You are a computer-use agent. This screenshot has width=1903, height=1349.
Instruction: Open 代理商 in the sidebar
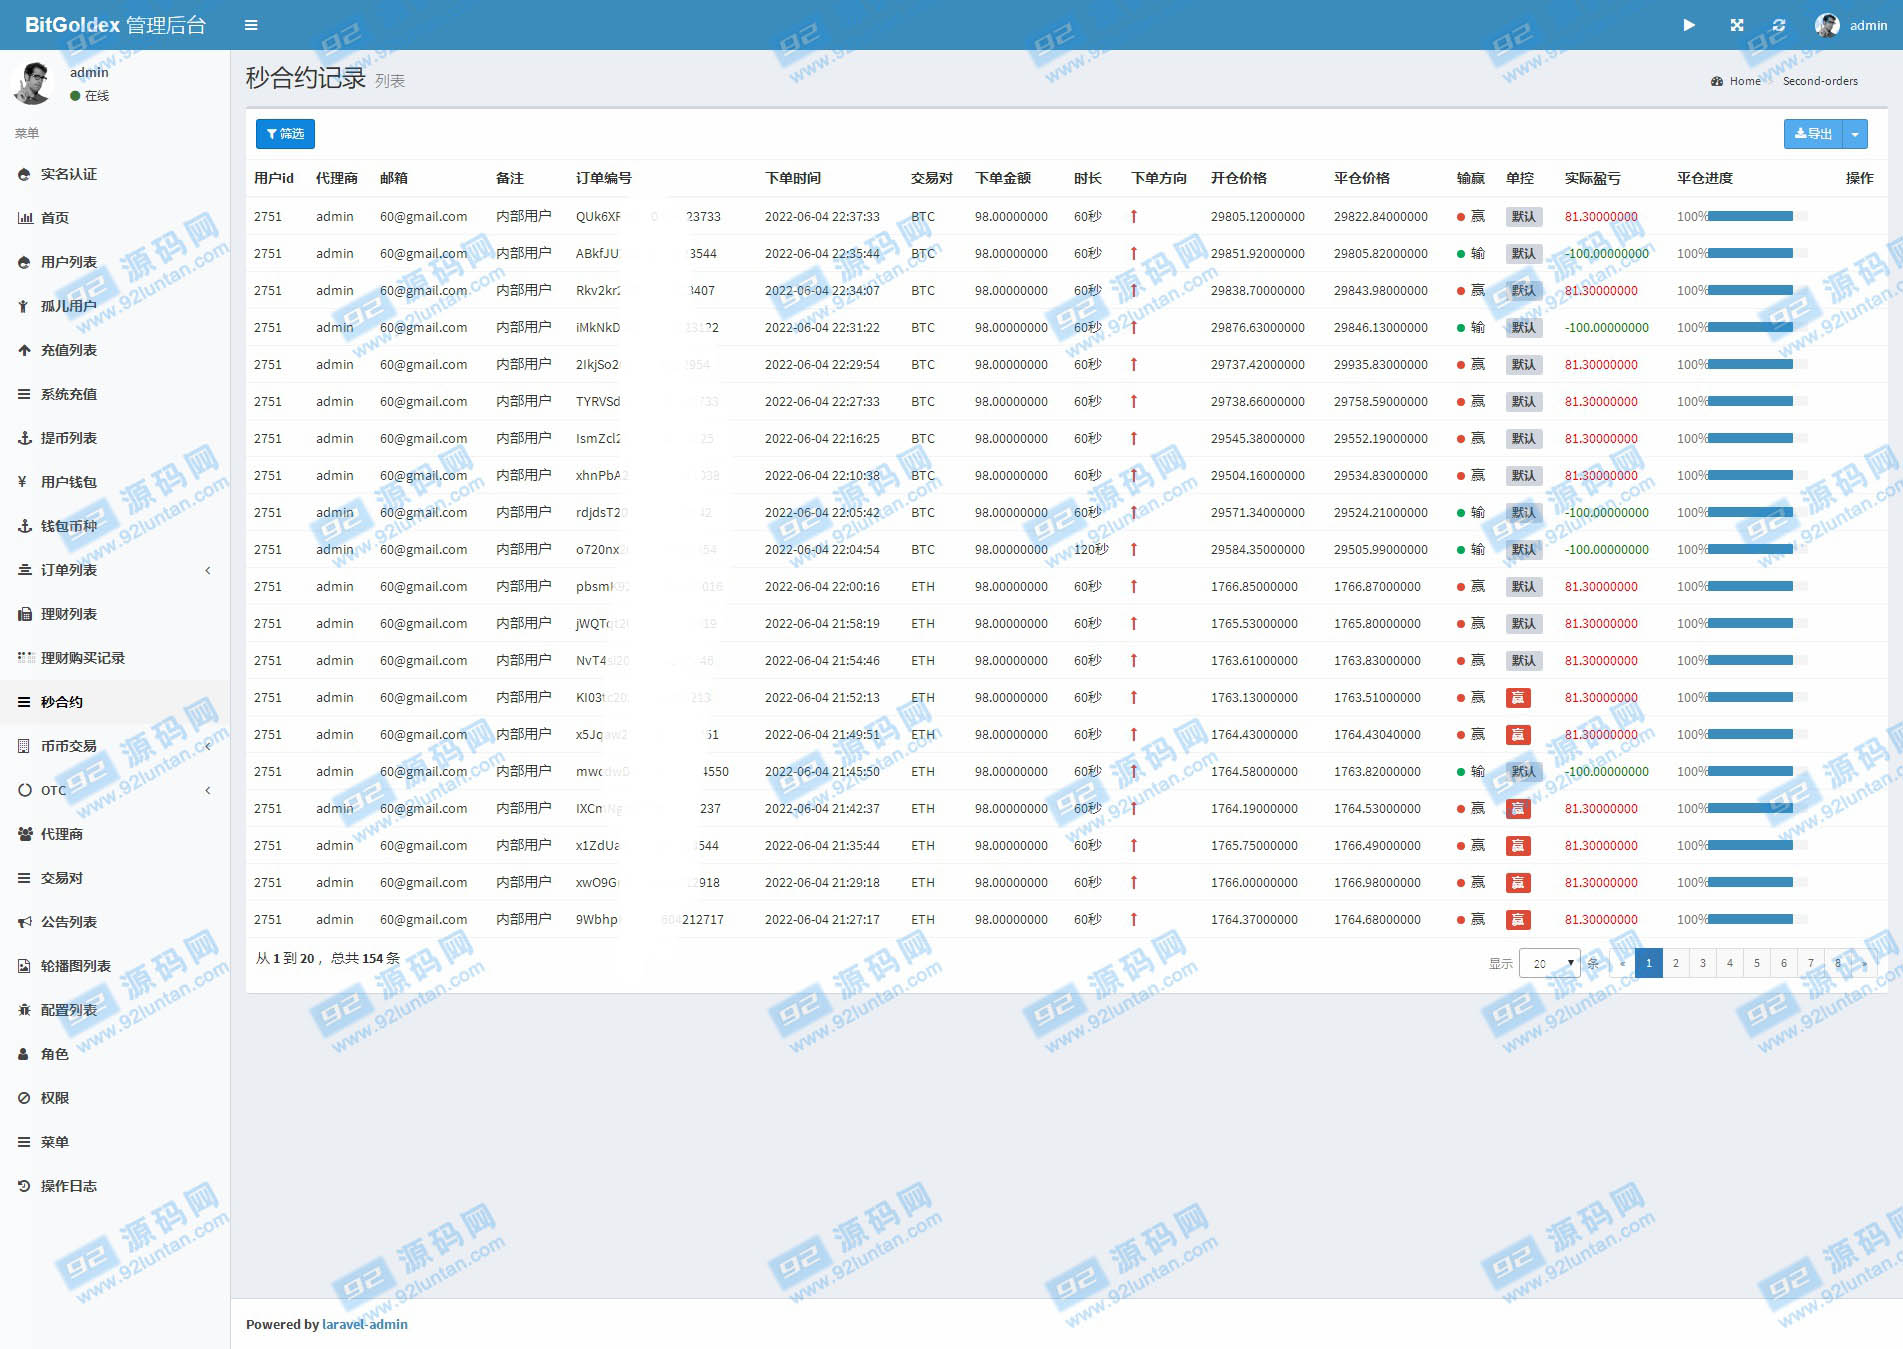coord(115,834)
